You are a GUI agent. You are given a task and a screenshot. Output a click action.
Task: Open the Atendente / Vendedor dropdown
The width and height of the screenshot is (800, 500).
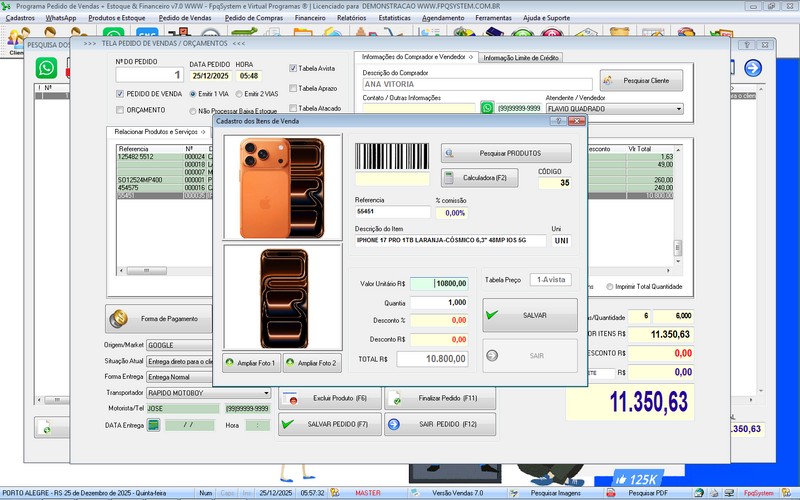pyautogui.click(x=679, y=109)
